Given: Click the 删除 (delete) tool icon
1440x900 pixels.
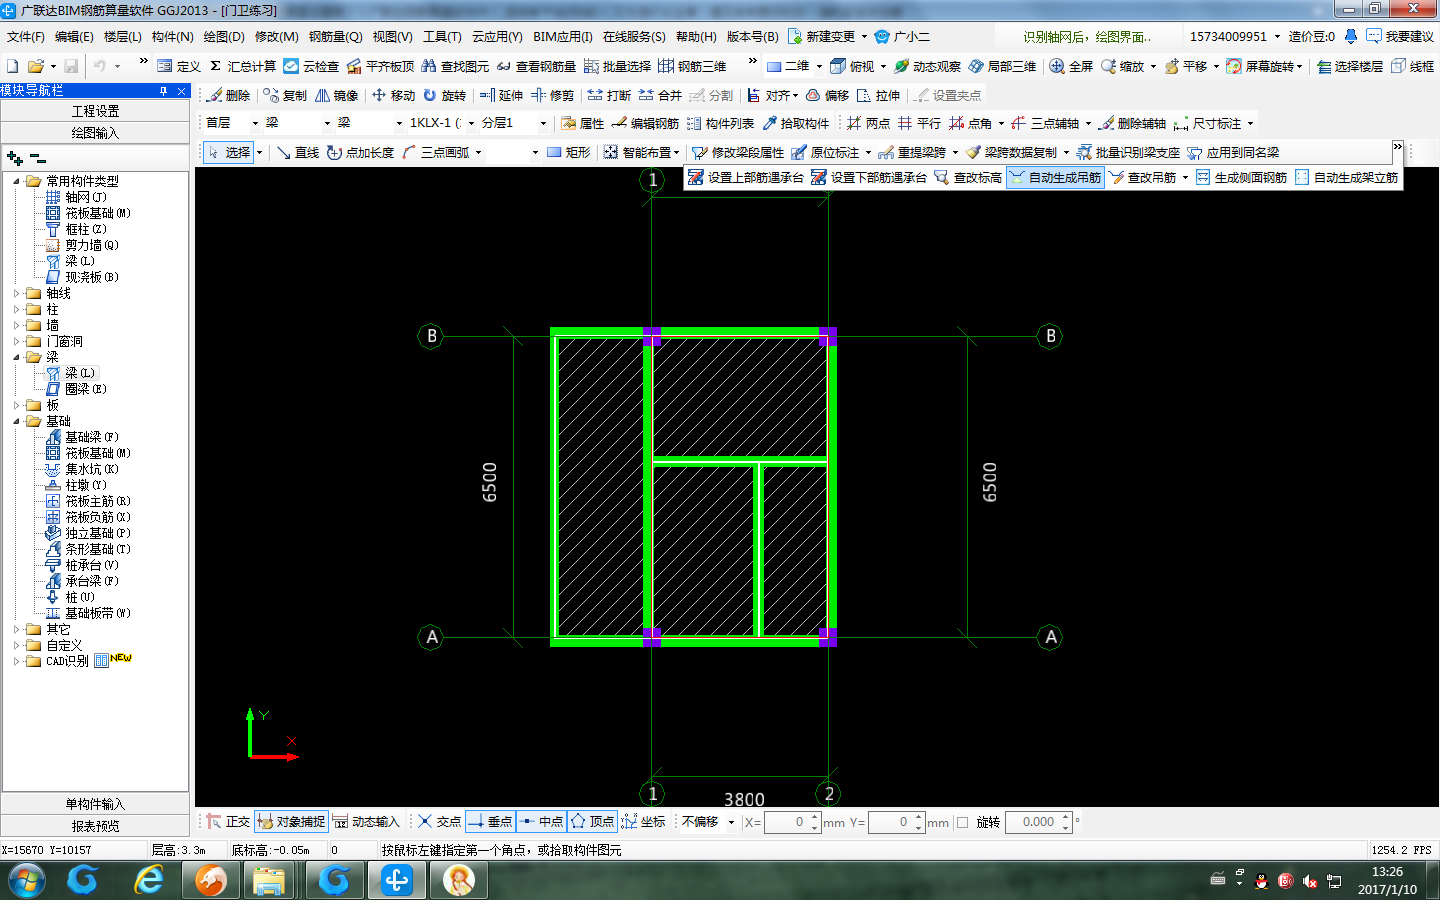Looking at the screenshot, I should coord(228,95).
